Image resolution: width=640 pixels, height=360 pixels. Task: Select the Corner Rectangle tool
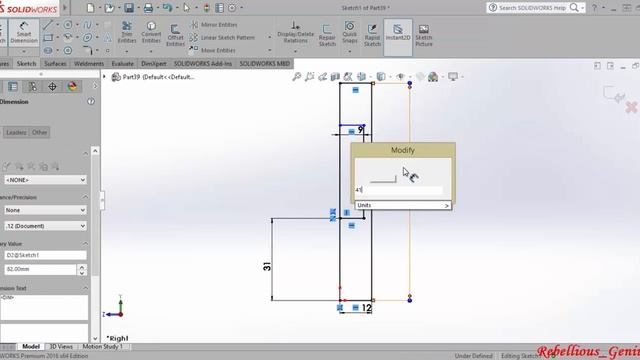(x=48, y=38)
